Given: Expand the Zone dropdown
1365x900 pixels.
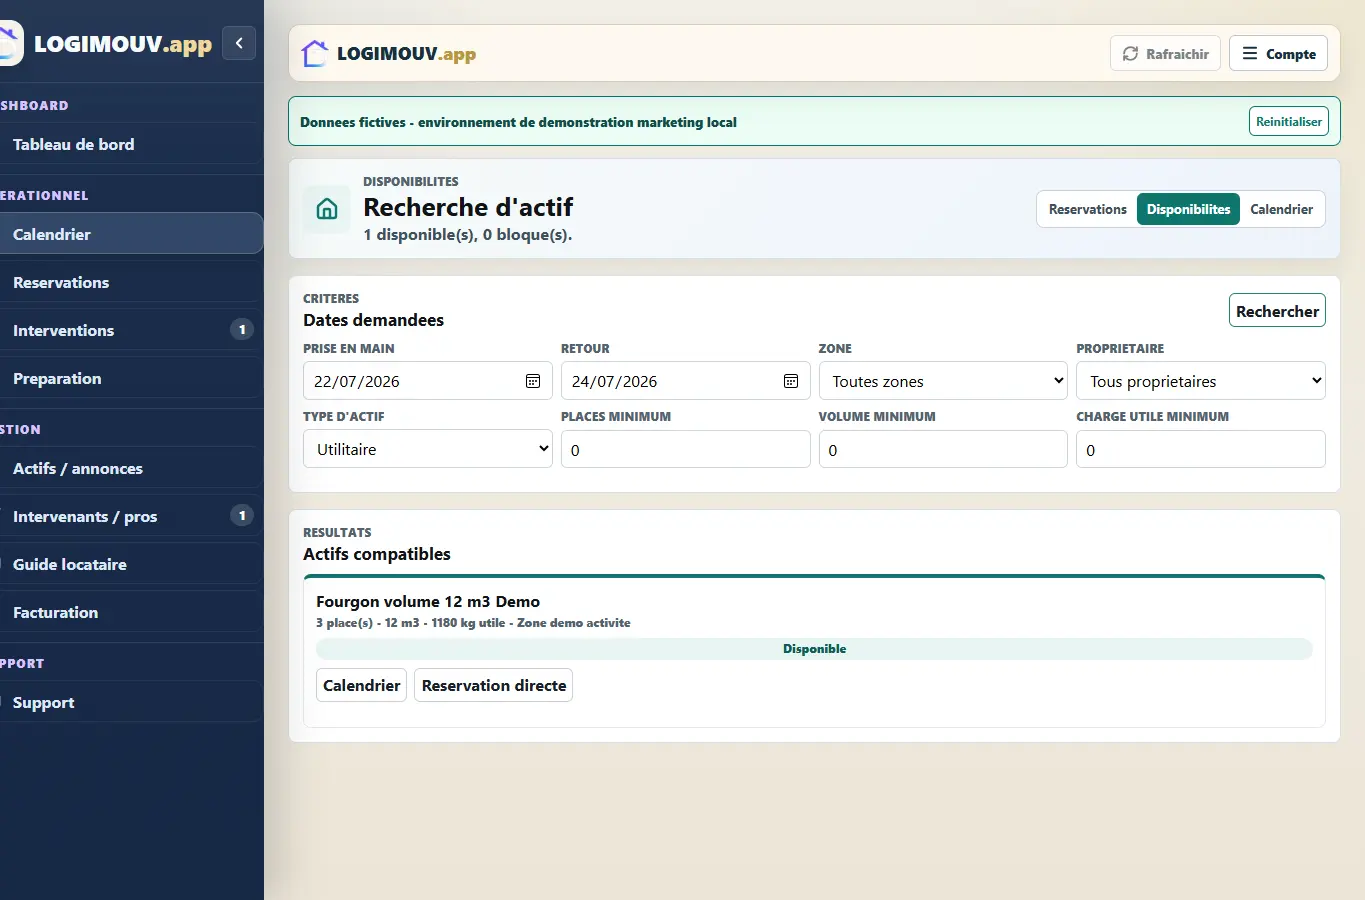Looking at the screenshot, I should (944, 381).
